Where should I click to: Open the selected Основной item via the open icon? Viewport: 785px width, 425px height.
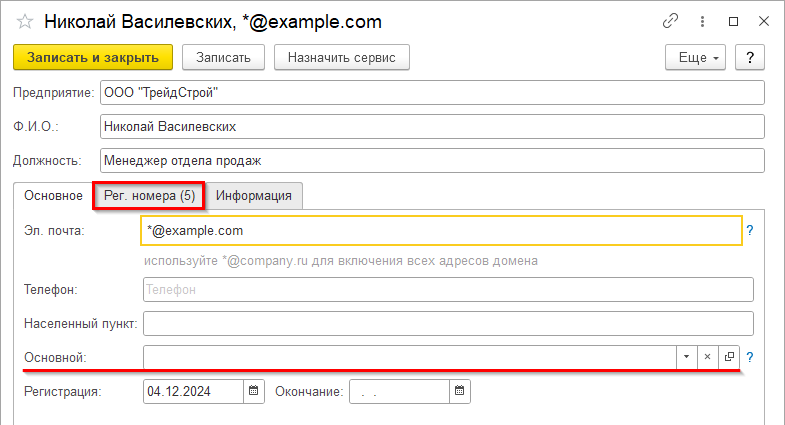pyautogui.click(x=729, y=357)
